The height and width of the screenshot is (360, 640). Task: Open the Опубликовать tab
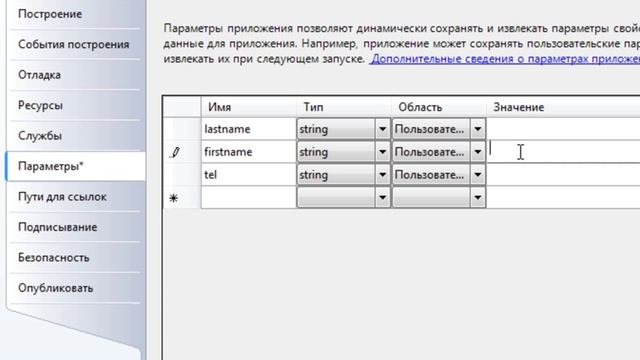(76, 288)
